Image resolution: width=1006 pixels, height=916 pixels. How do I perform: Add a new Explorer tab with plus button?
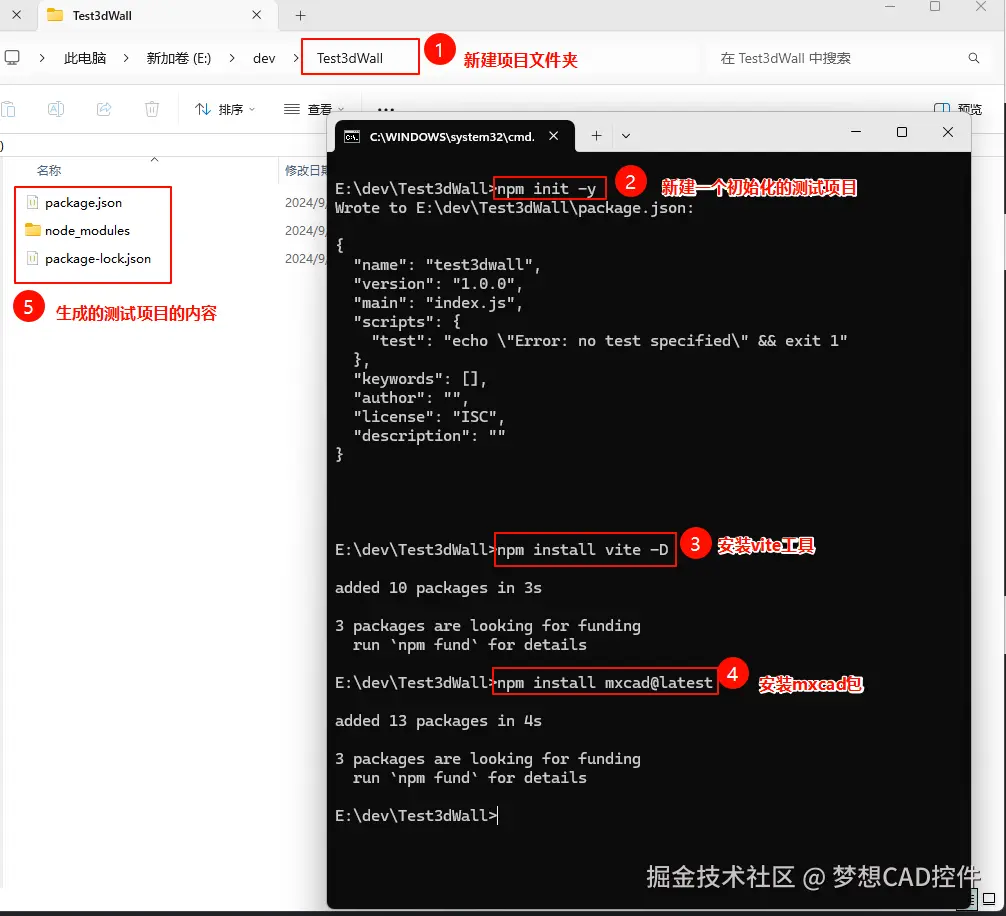pos(300,15)
